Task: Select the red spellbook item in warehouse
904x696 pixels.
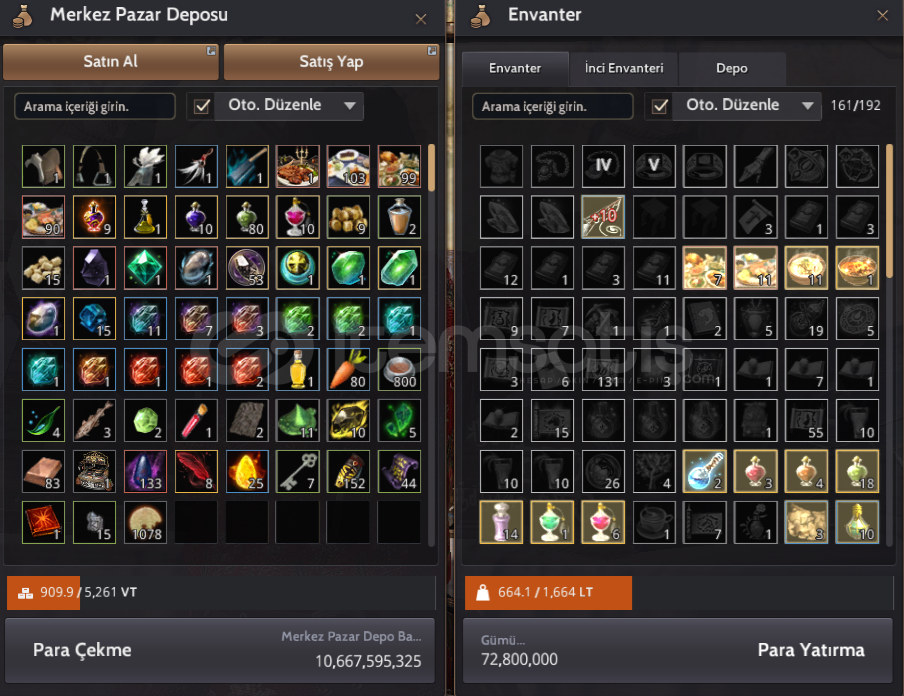Action: (44, 522)
